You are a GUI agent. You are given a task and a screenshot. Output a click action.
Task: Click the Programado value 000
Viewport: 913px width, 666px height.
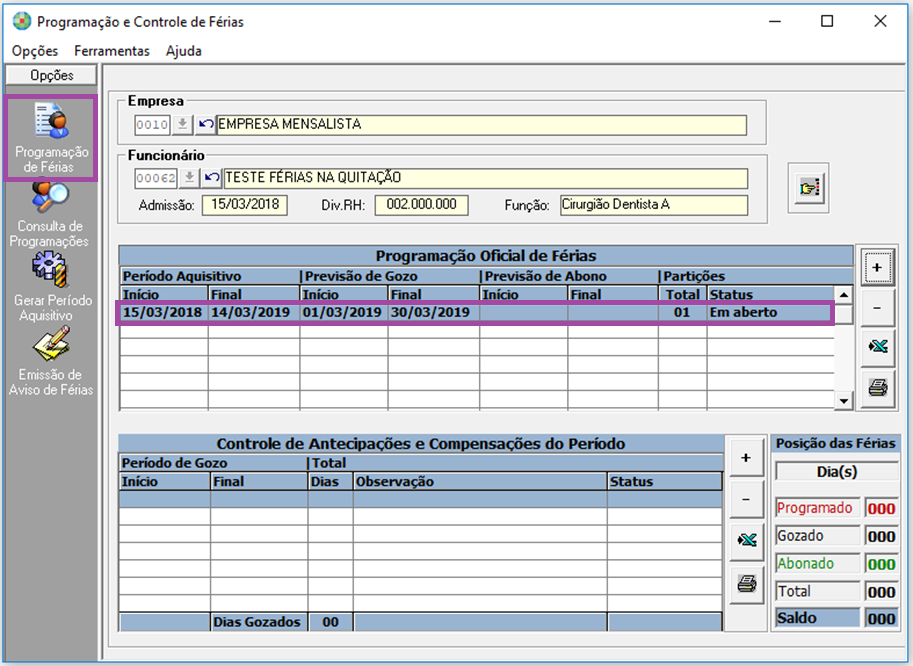click(881, 509)
